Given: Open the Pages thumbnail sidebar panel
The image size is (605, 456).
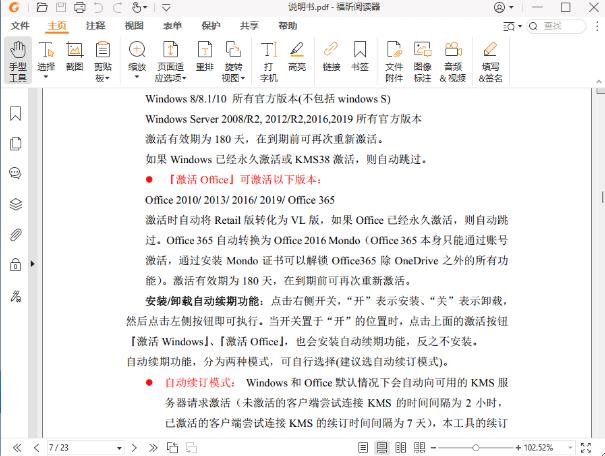Looking at the screenshot, I should click(15, 144).
